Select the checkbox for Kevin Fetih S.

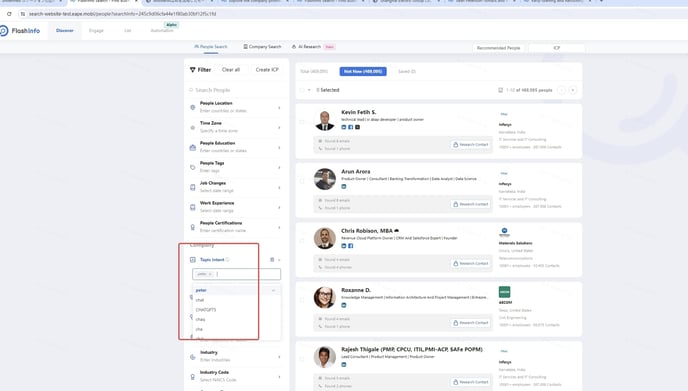click(x=302, y=122)
